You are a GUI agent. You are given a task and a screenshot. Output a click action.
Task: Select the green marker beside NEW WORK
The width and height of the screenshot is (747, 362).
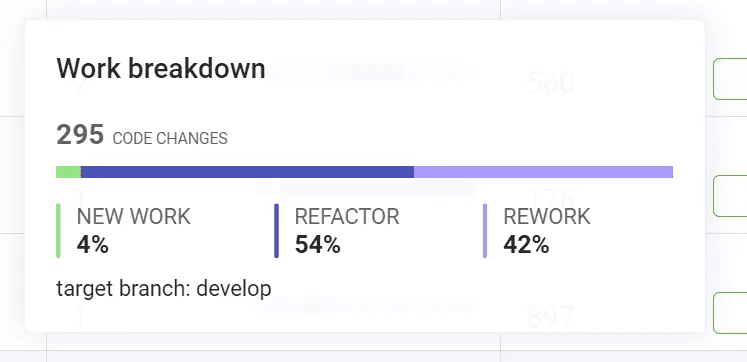click(x=58, y=231)
